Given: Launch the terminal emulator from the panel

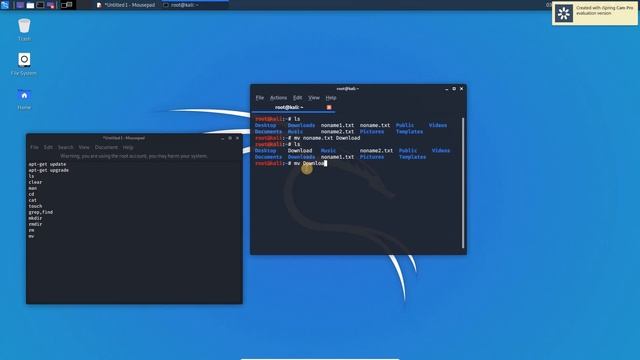Looking at the screenshot, I should (x=40, y=5).
